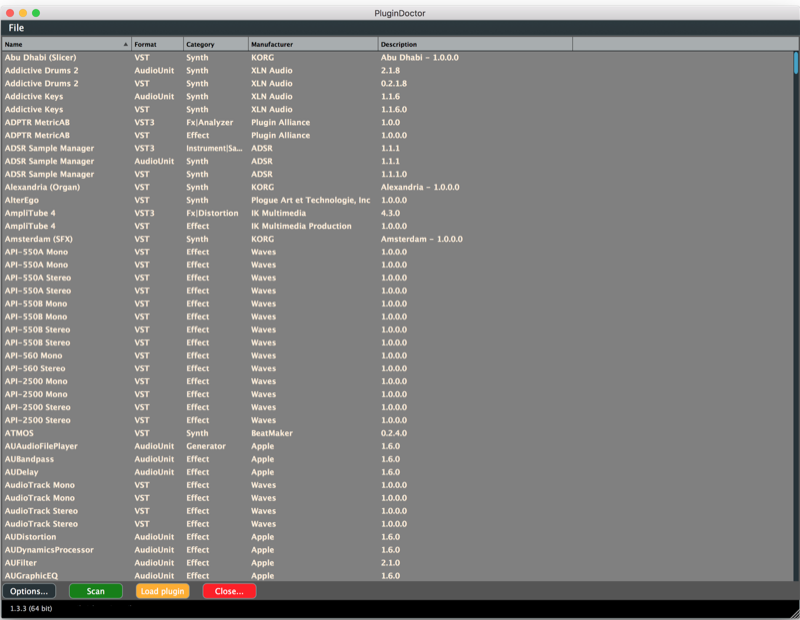Click 1.6.0 version in the AUDistortion row
The image size is (800, 620).
point(390,537)
